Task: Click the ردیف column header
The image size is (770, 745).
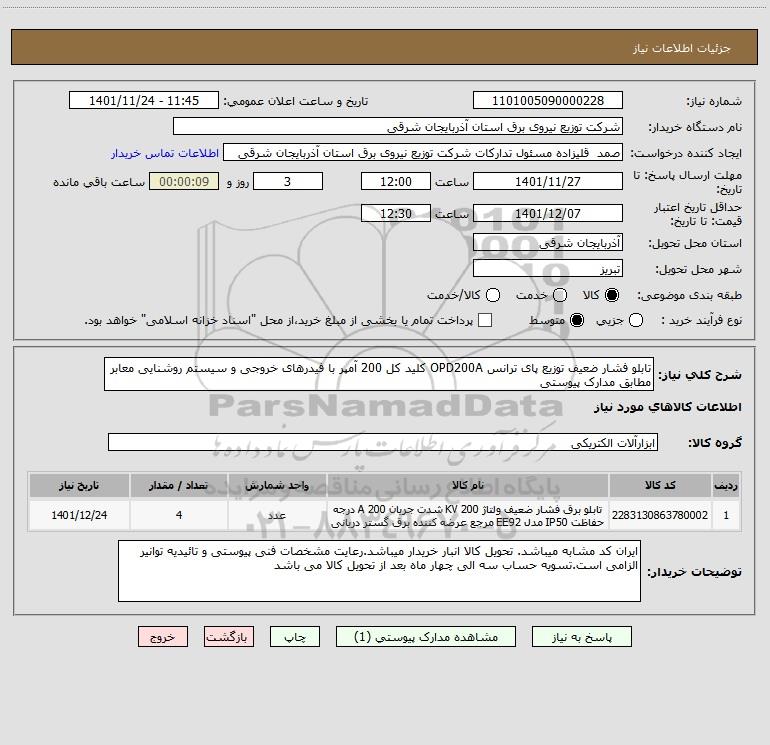Action: [x=726, y=486]
